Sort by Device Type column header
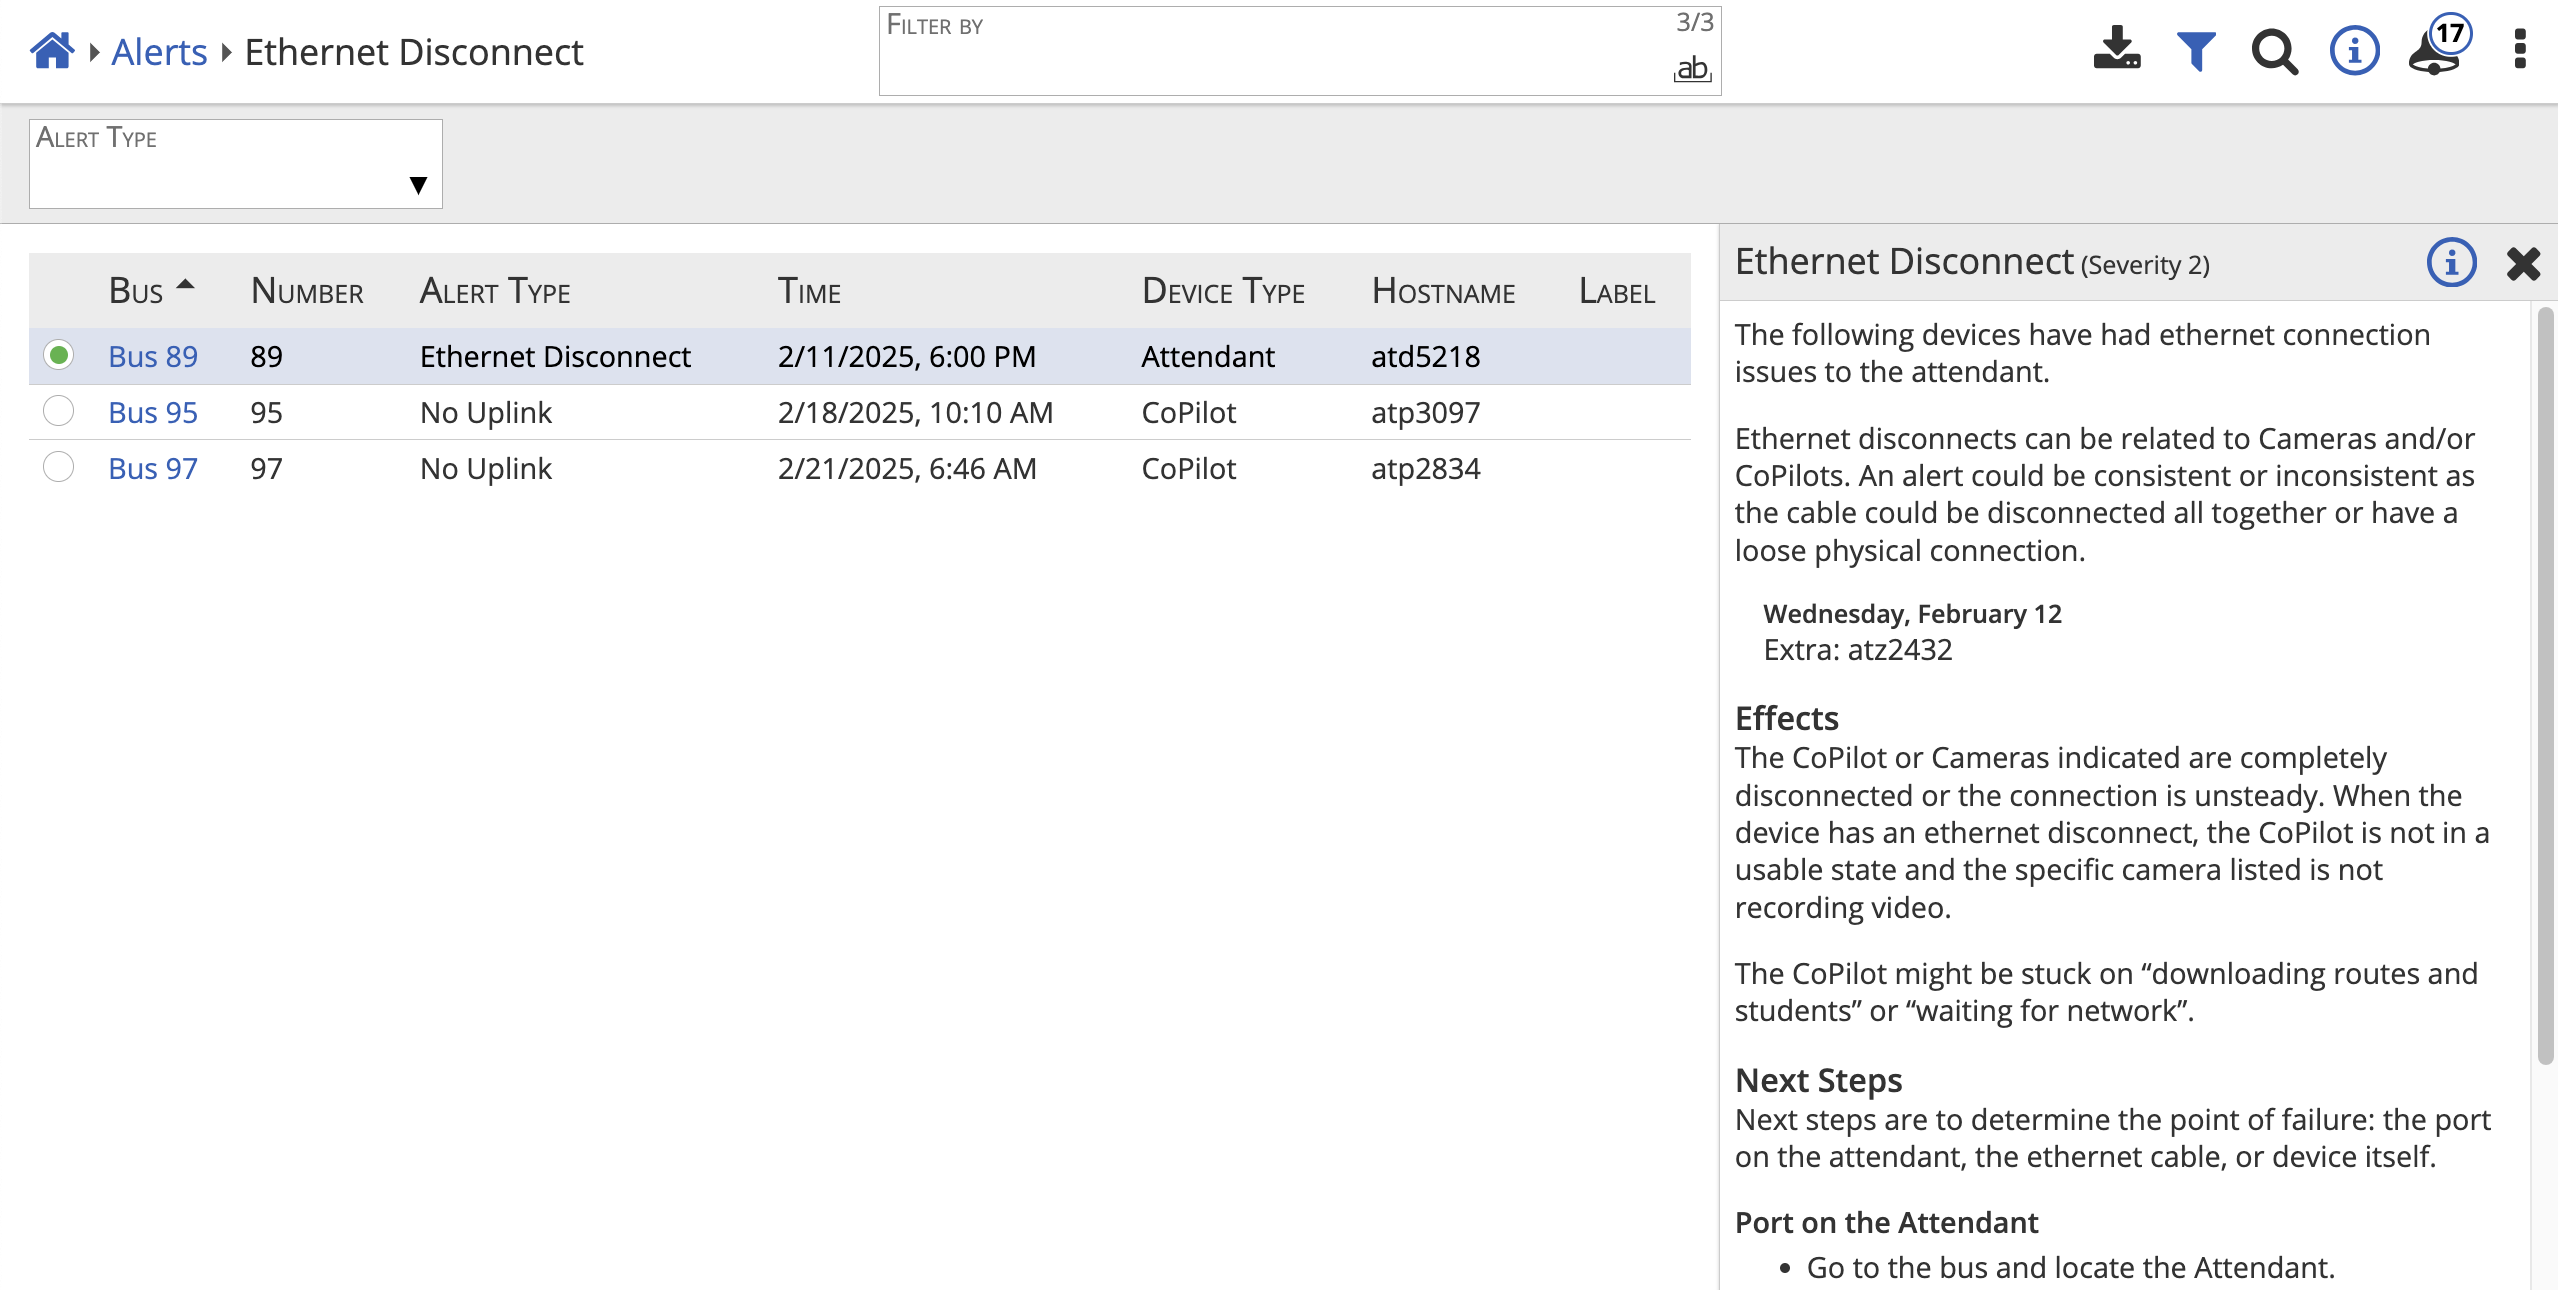 tap(1223, 291)
